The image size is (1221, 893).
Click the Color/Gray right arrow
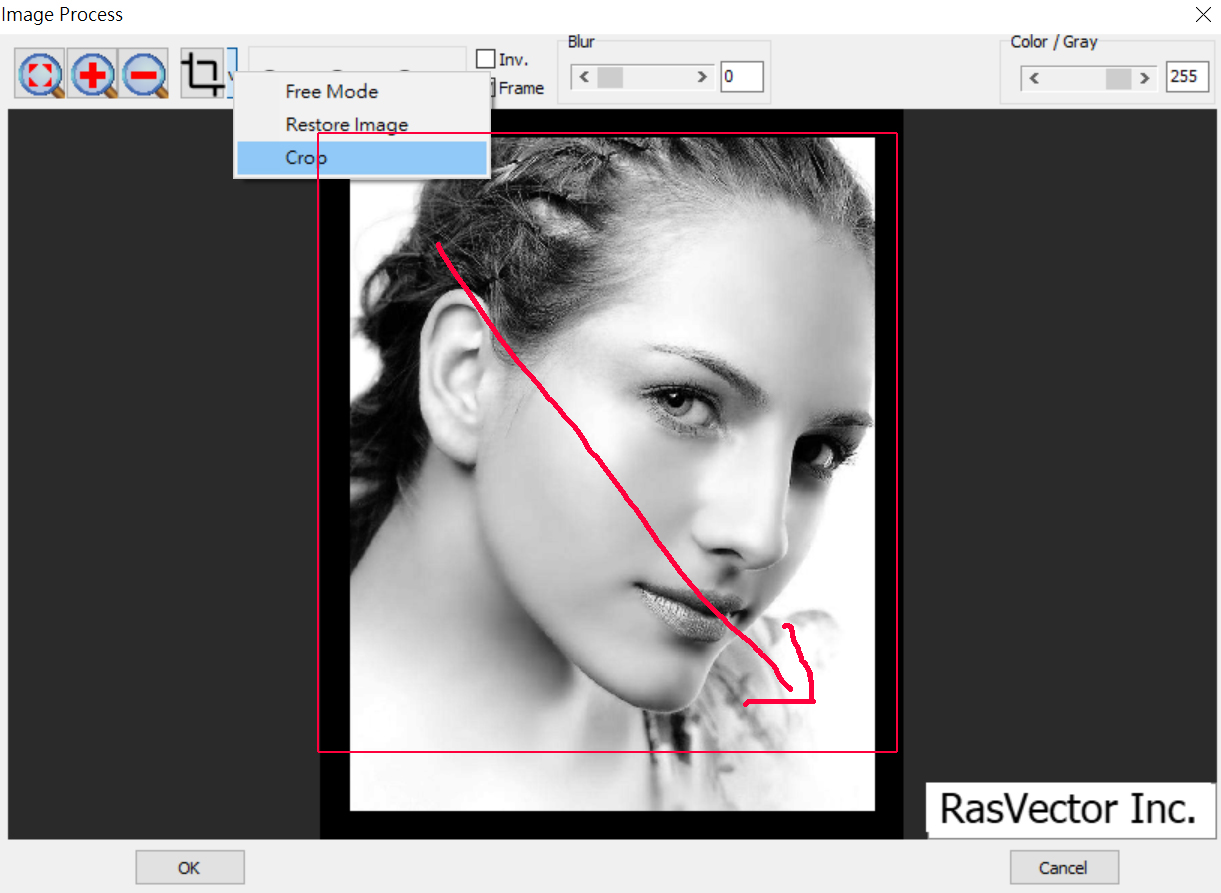tap(1147, 78)
